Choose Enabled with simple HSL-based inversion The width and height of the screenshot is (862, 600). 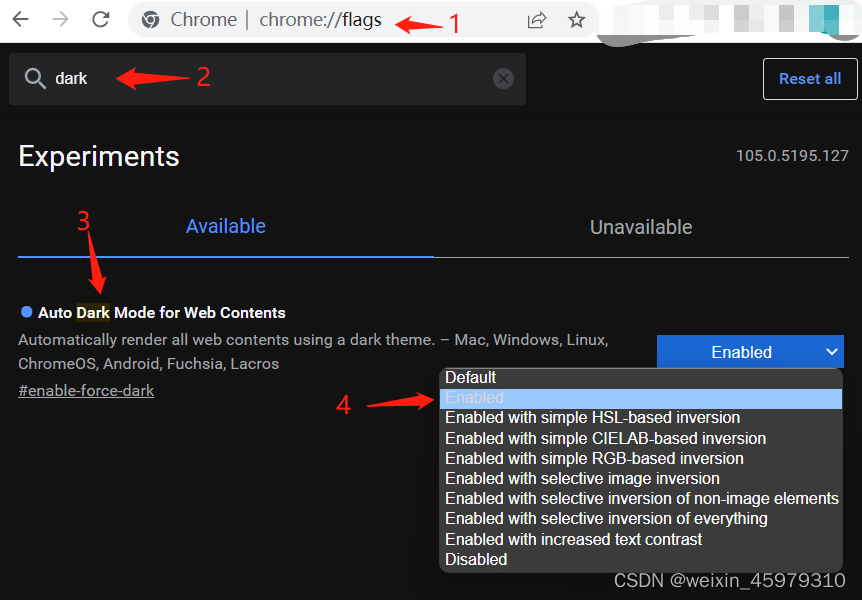[x=640, y=418]
